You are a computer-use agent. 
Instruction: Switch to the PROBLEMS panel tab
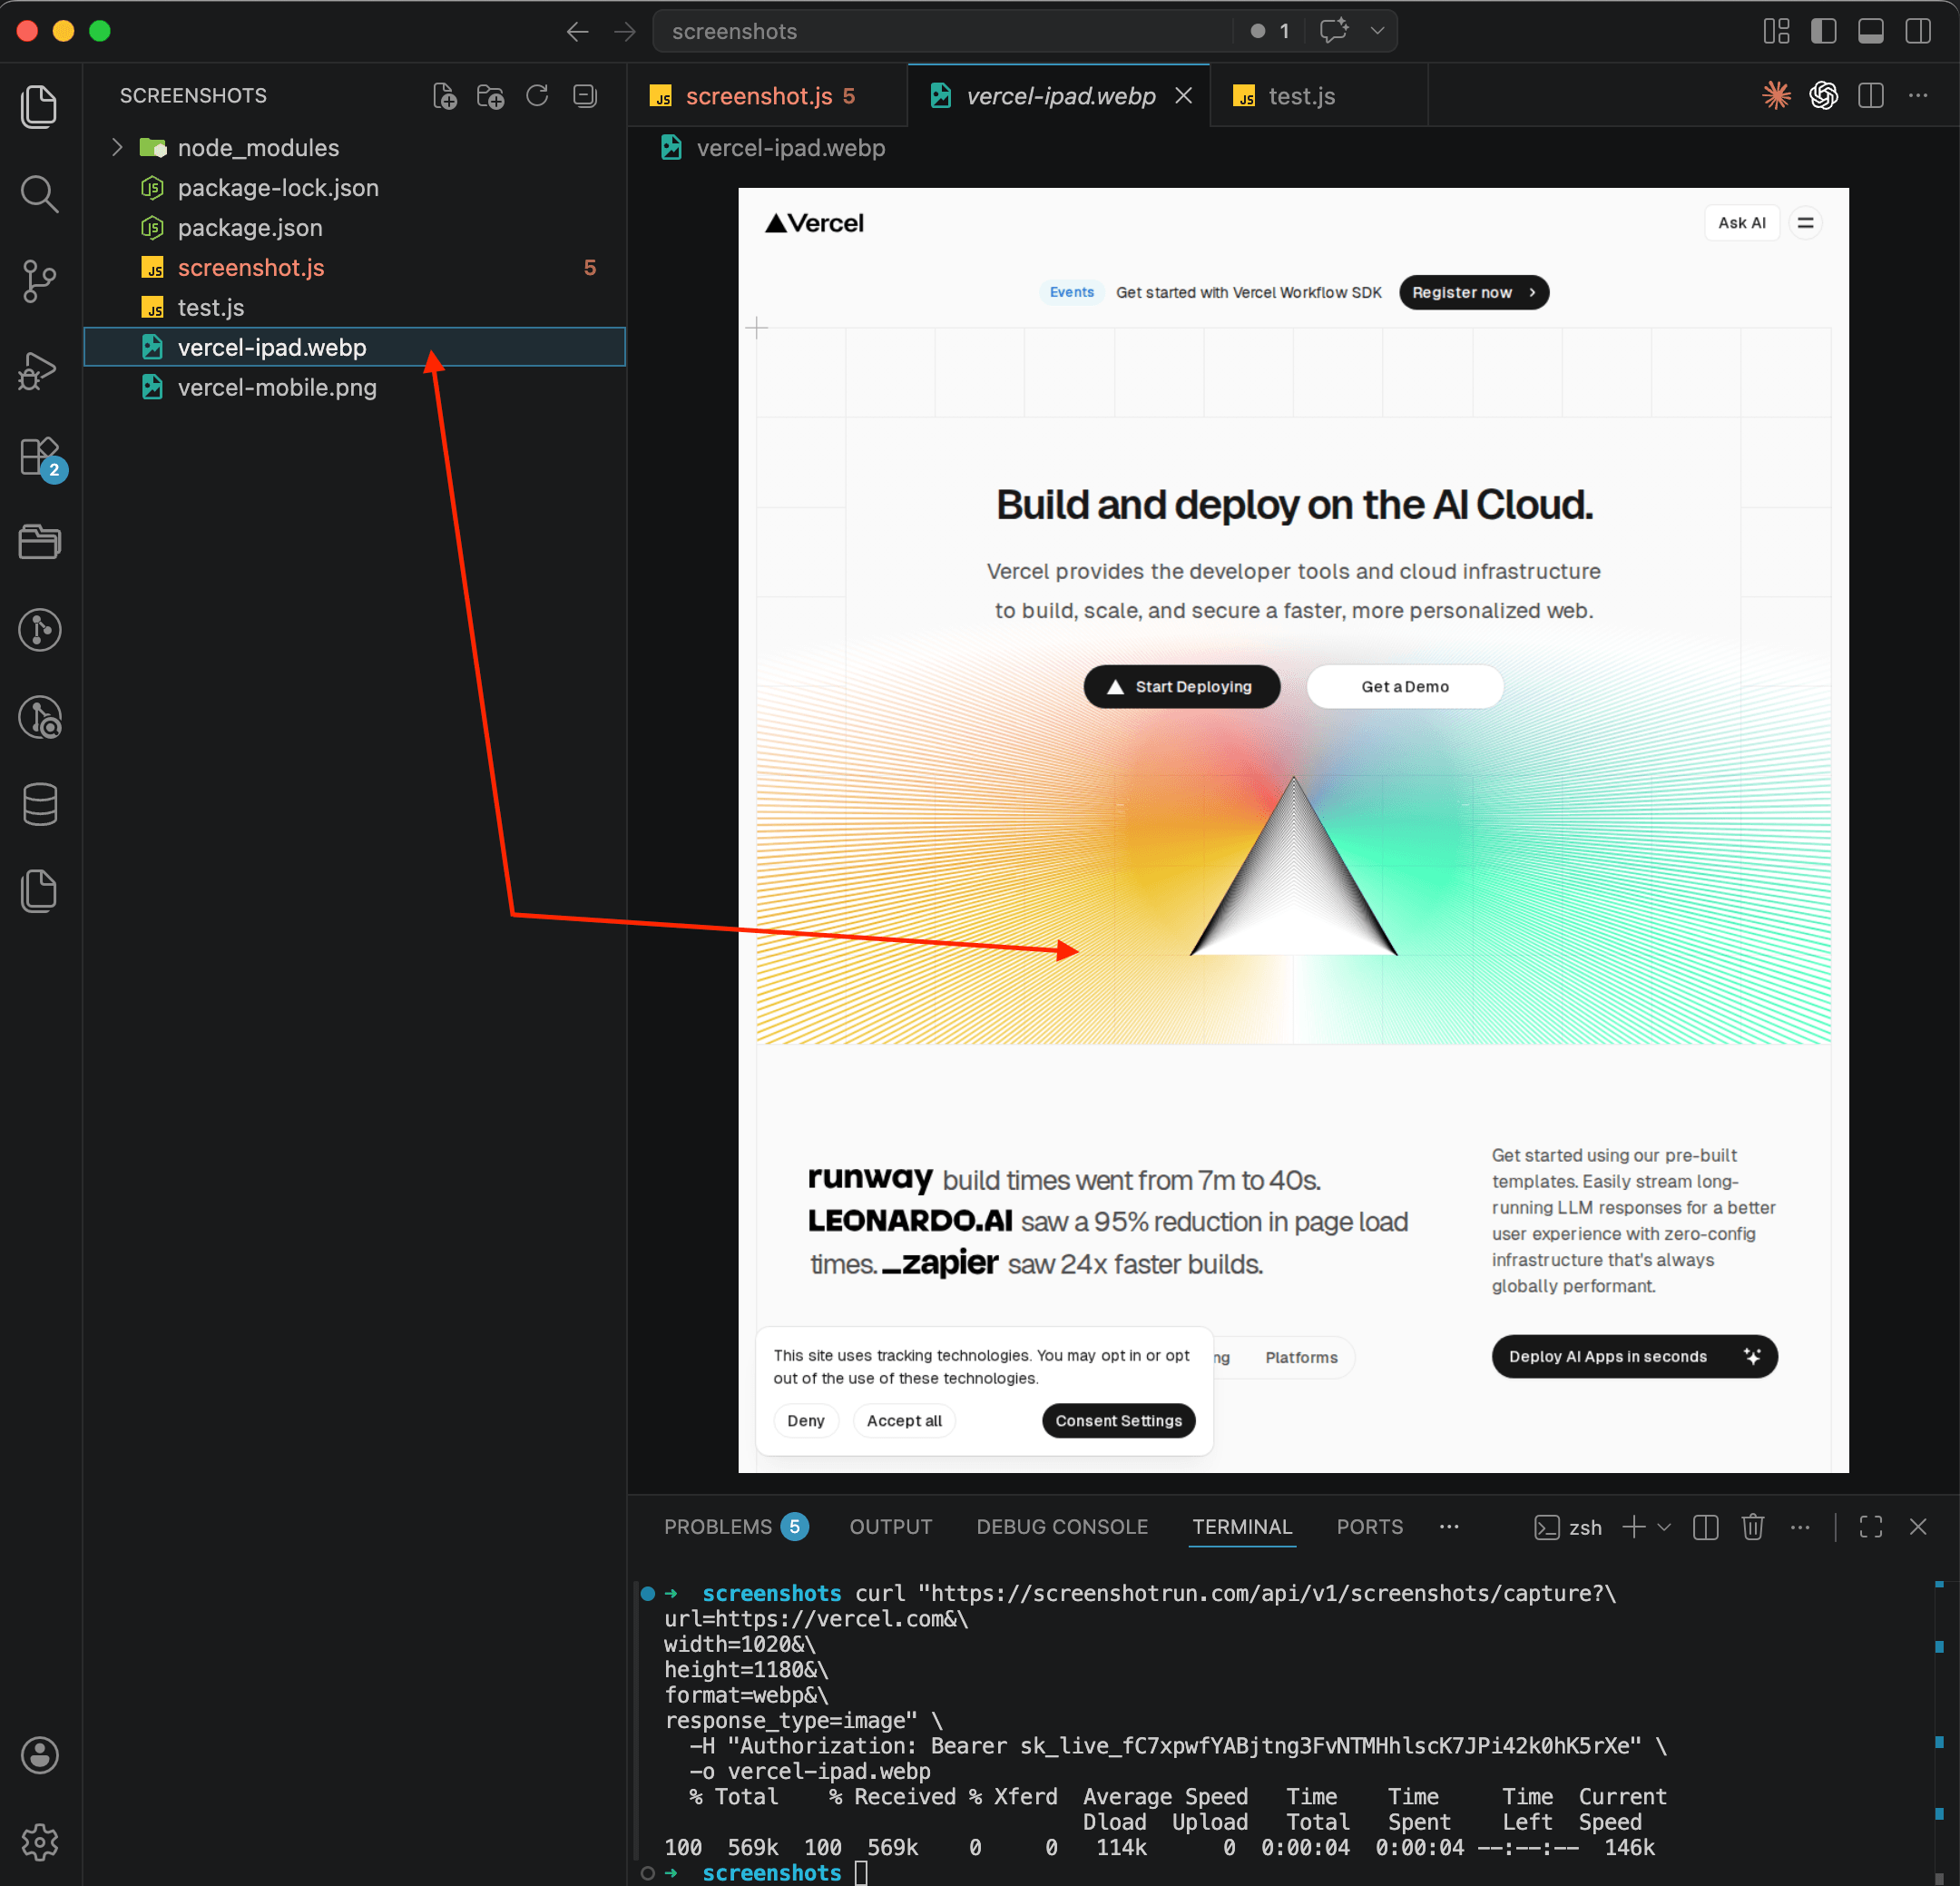coord(718,1527)
